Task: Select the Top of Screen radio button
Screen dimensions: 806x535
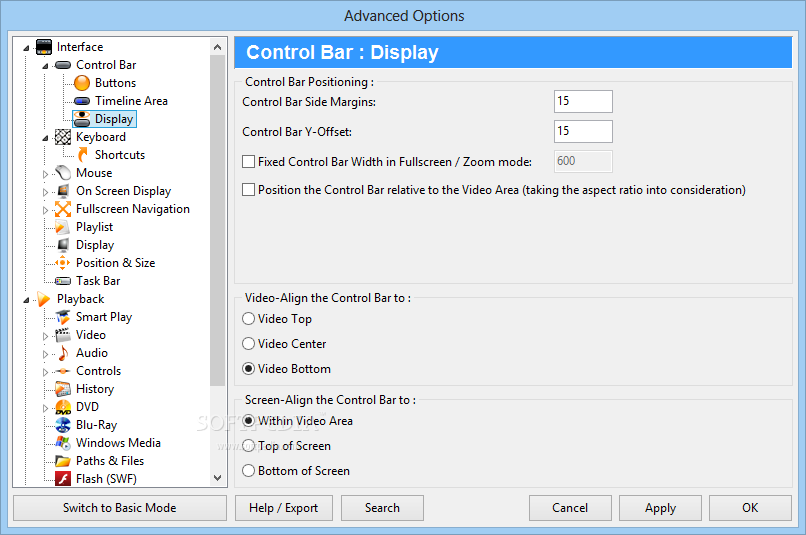Action: pyautogui.click(x=248, y=446)
